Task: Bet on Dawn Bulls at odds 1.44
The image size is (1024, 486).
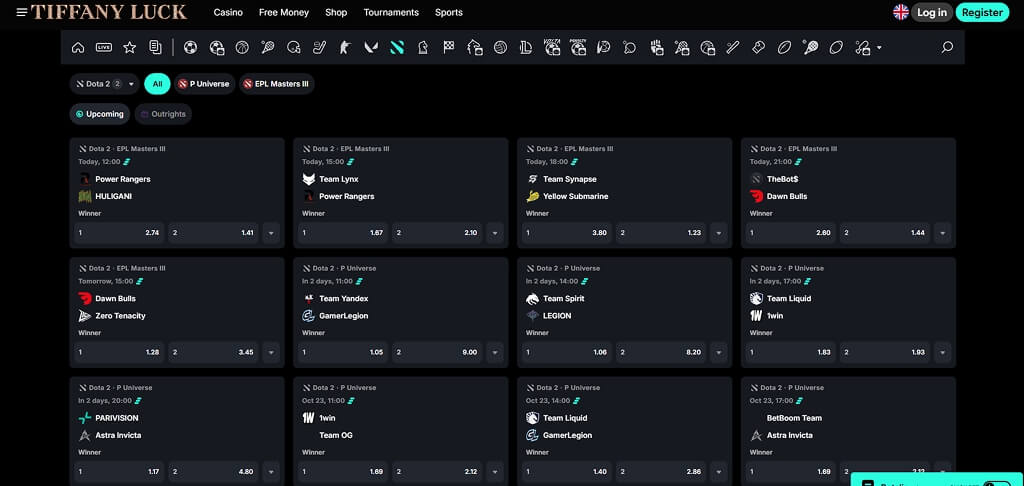Action: [885, 233]
